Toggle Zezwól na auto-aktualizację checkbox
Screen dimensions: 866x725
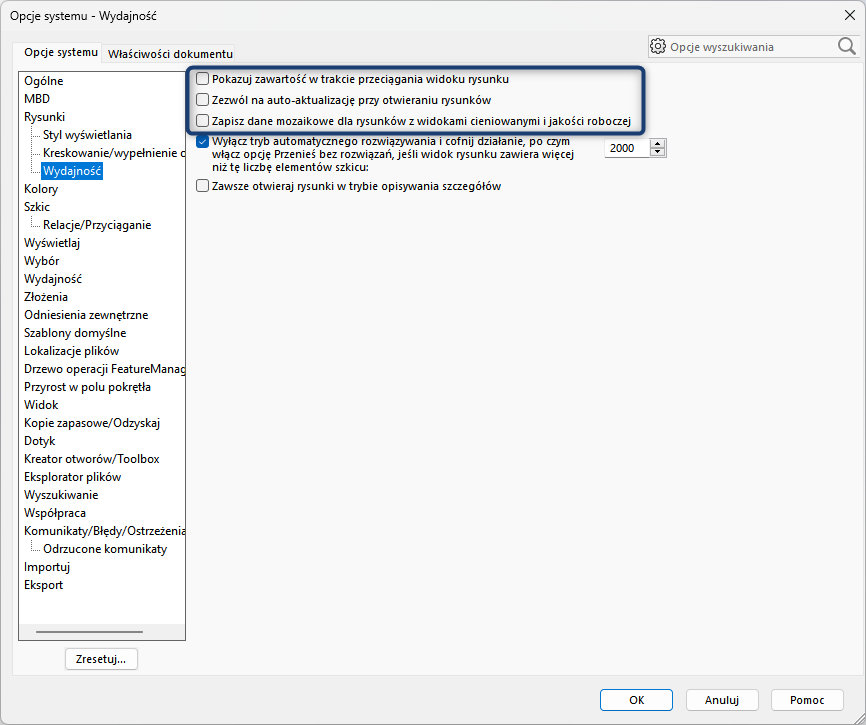click(x=203, y=100)
